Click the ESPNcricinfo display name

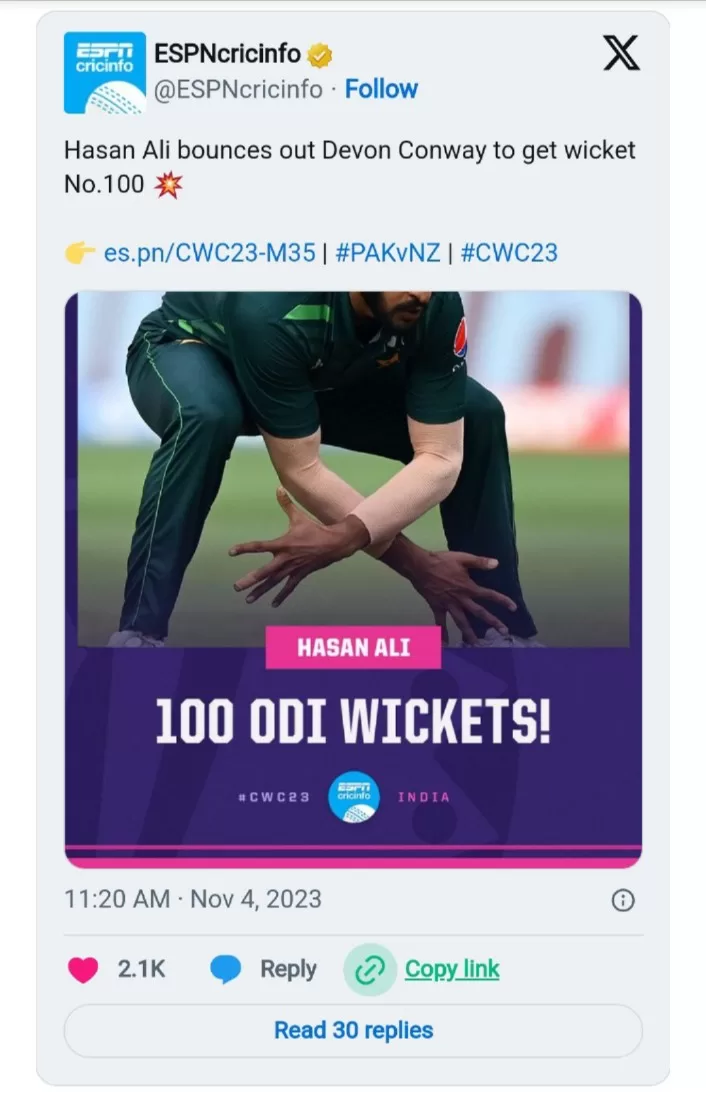[227, 54]
